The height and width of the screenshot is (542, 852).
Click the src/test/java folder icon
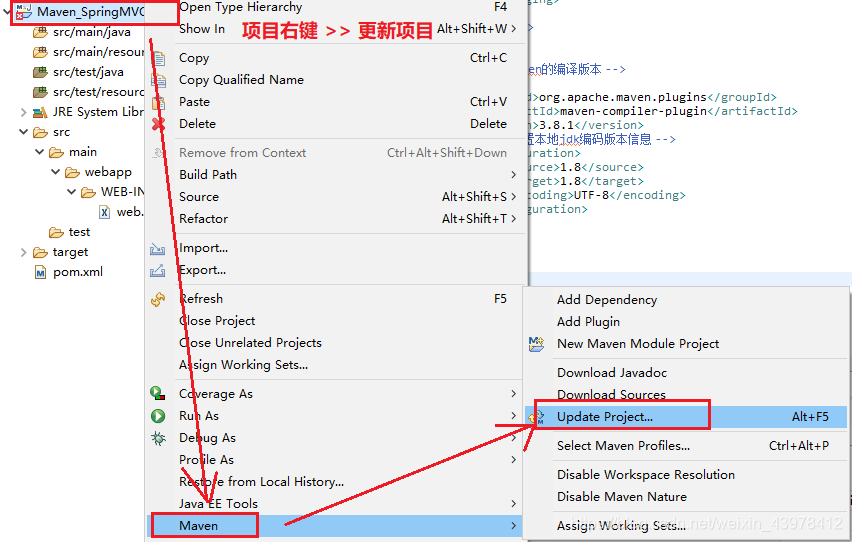(x=40, y=72)
